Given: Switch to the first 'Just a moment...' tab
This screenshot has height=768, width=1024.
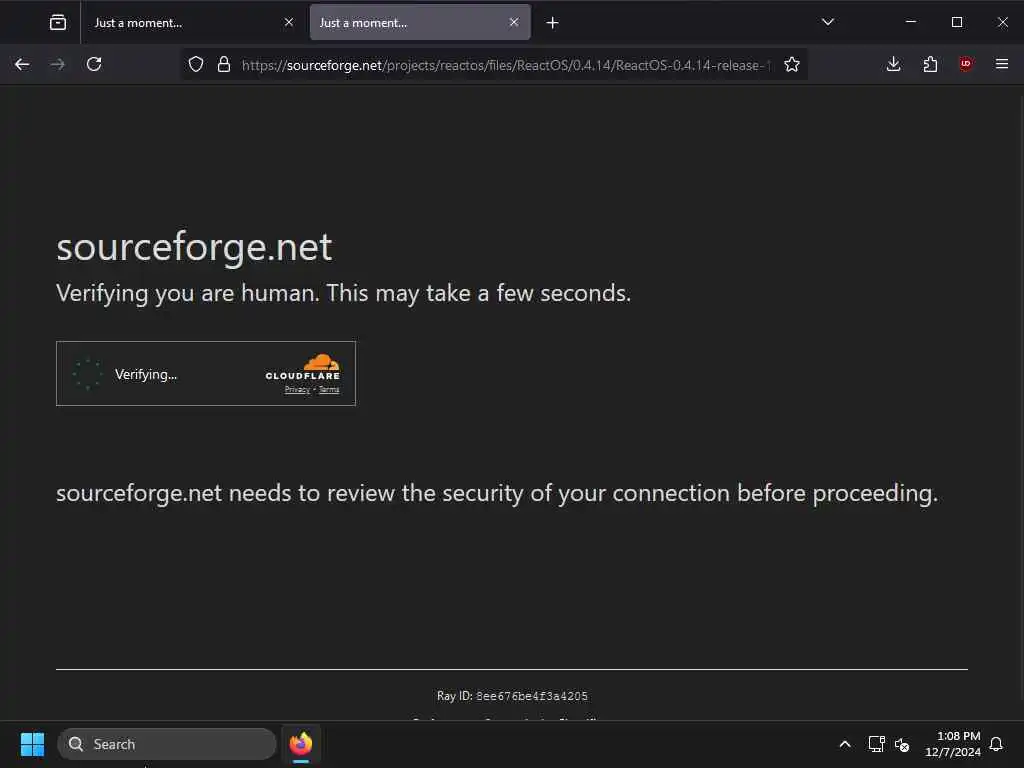Looking at the screenshot, I should [x=180, y=22].
